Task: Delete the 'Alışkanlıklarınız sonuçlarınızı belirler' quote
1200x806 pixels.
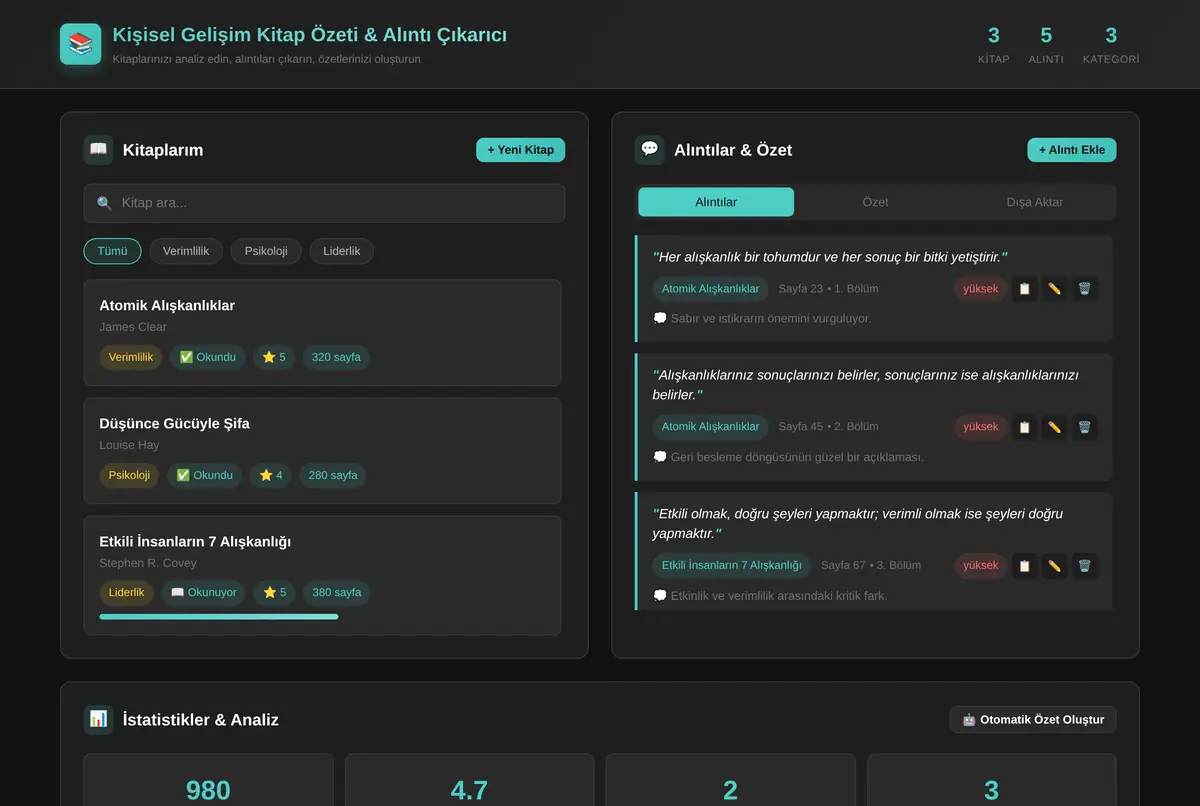Action: [1084, 427]
